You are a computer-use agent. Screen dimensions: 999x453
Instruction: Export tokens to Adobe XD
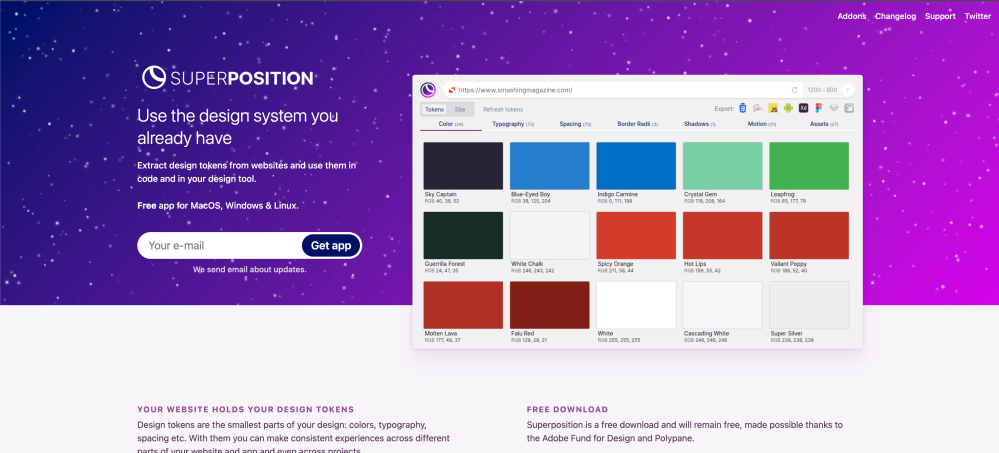pos(803,108)
